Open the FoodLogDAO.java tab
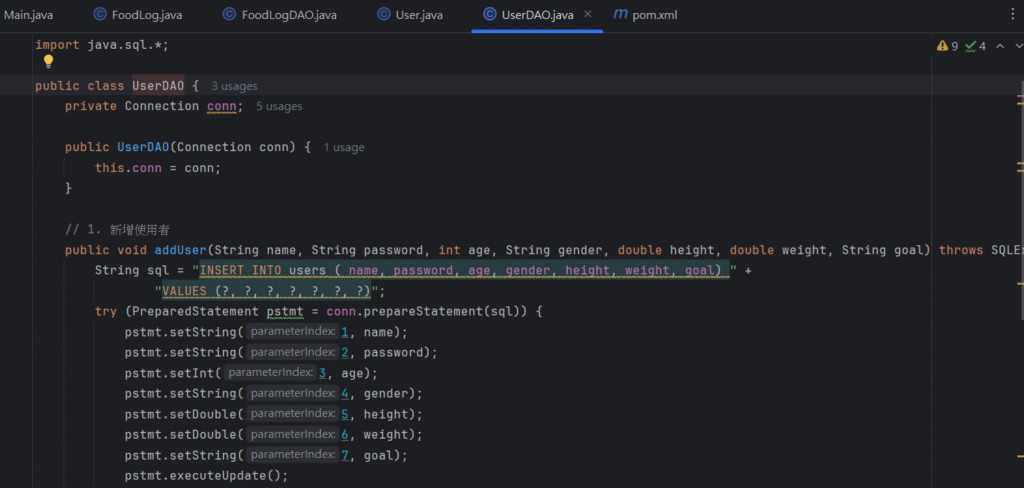The width and height of the screenshot is (1024, 488). coord(280,14)
